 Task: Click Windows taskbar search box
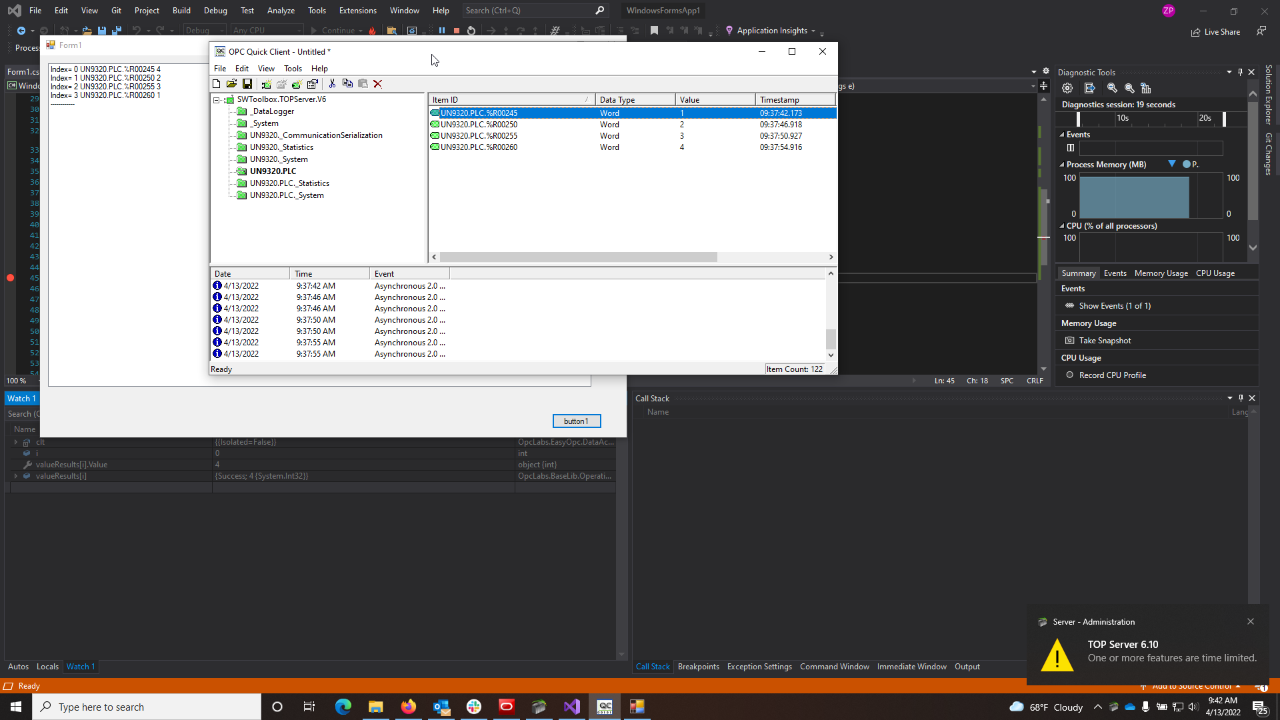click(x=147, y=707)
